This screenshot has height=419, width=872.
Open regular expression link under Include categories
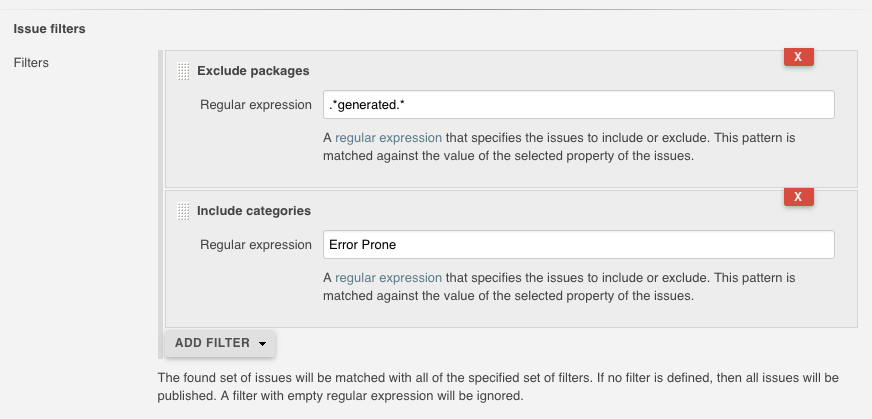click(x=388, y=278)
